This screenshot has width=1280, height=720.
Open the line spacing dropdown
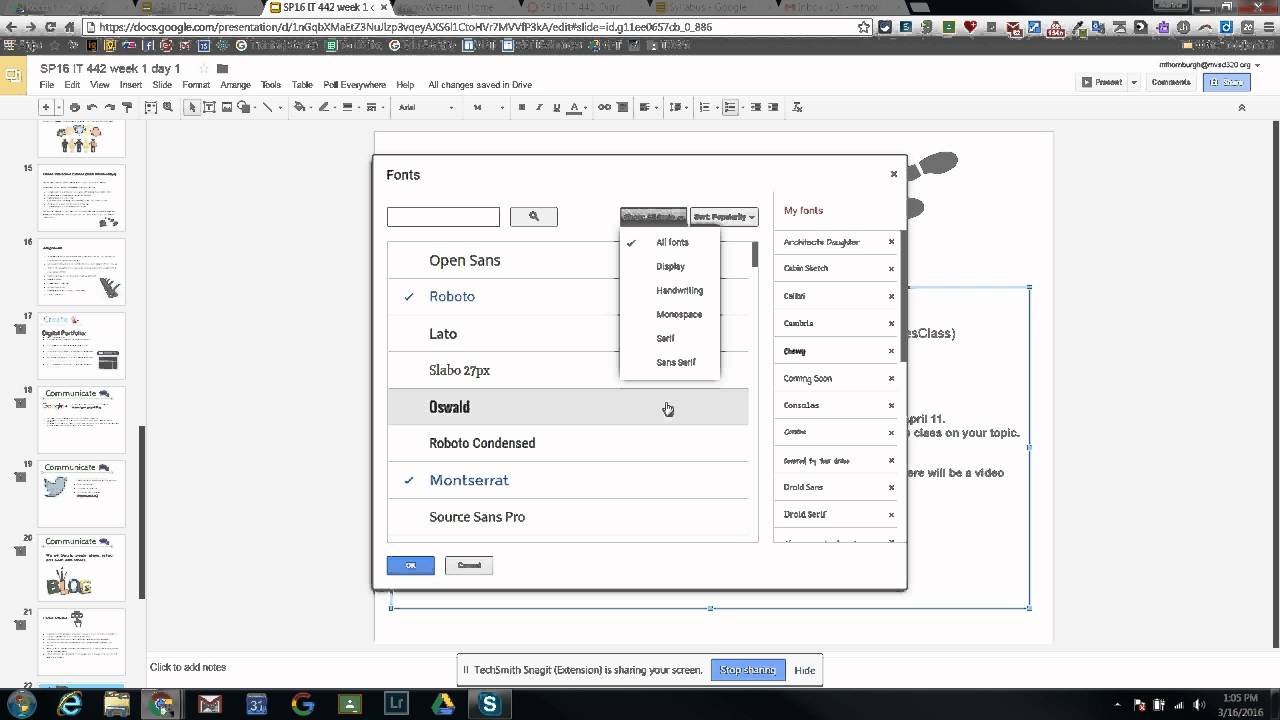(x=677, y=107)
